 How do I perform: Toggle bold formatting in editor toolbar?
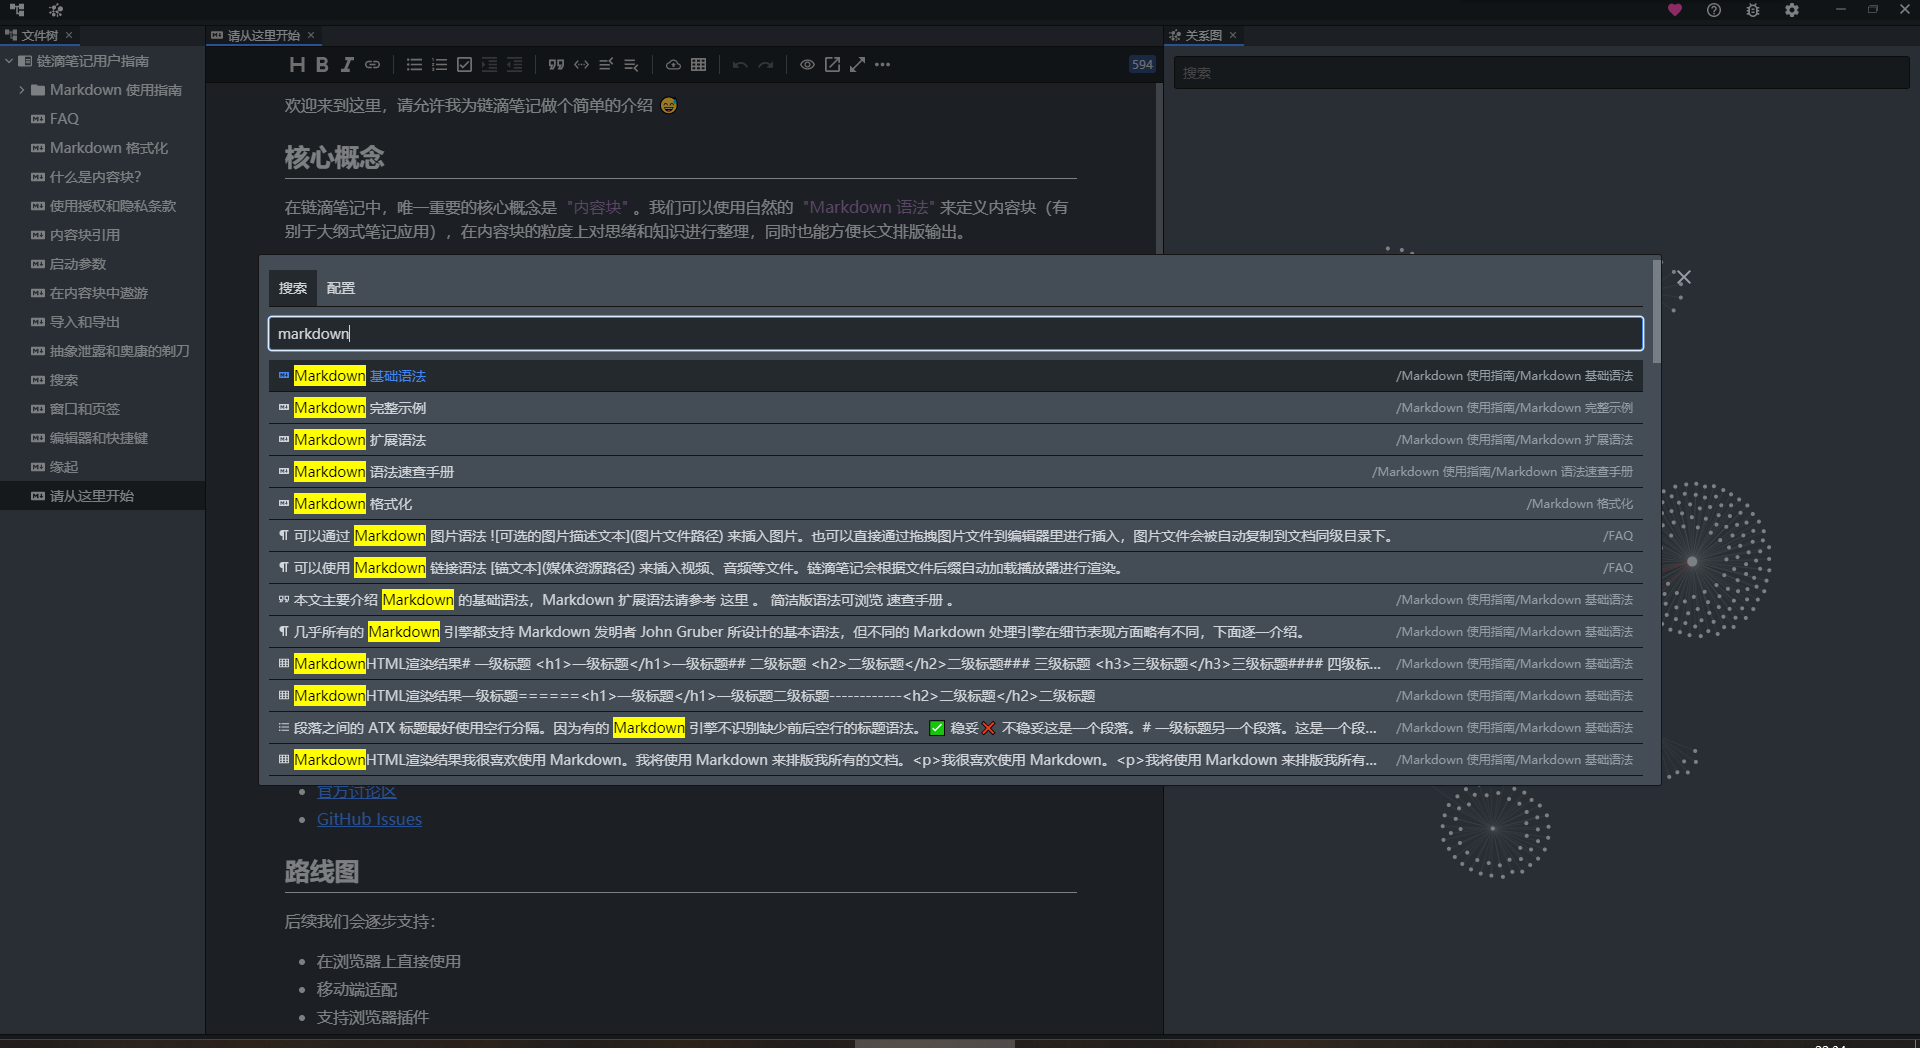click(x=322, y=65)
